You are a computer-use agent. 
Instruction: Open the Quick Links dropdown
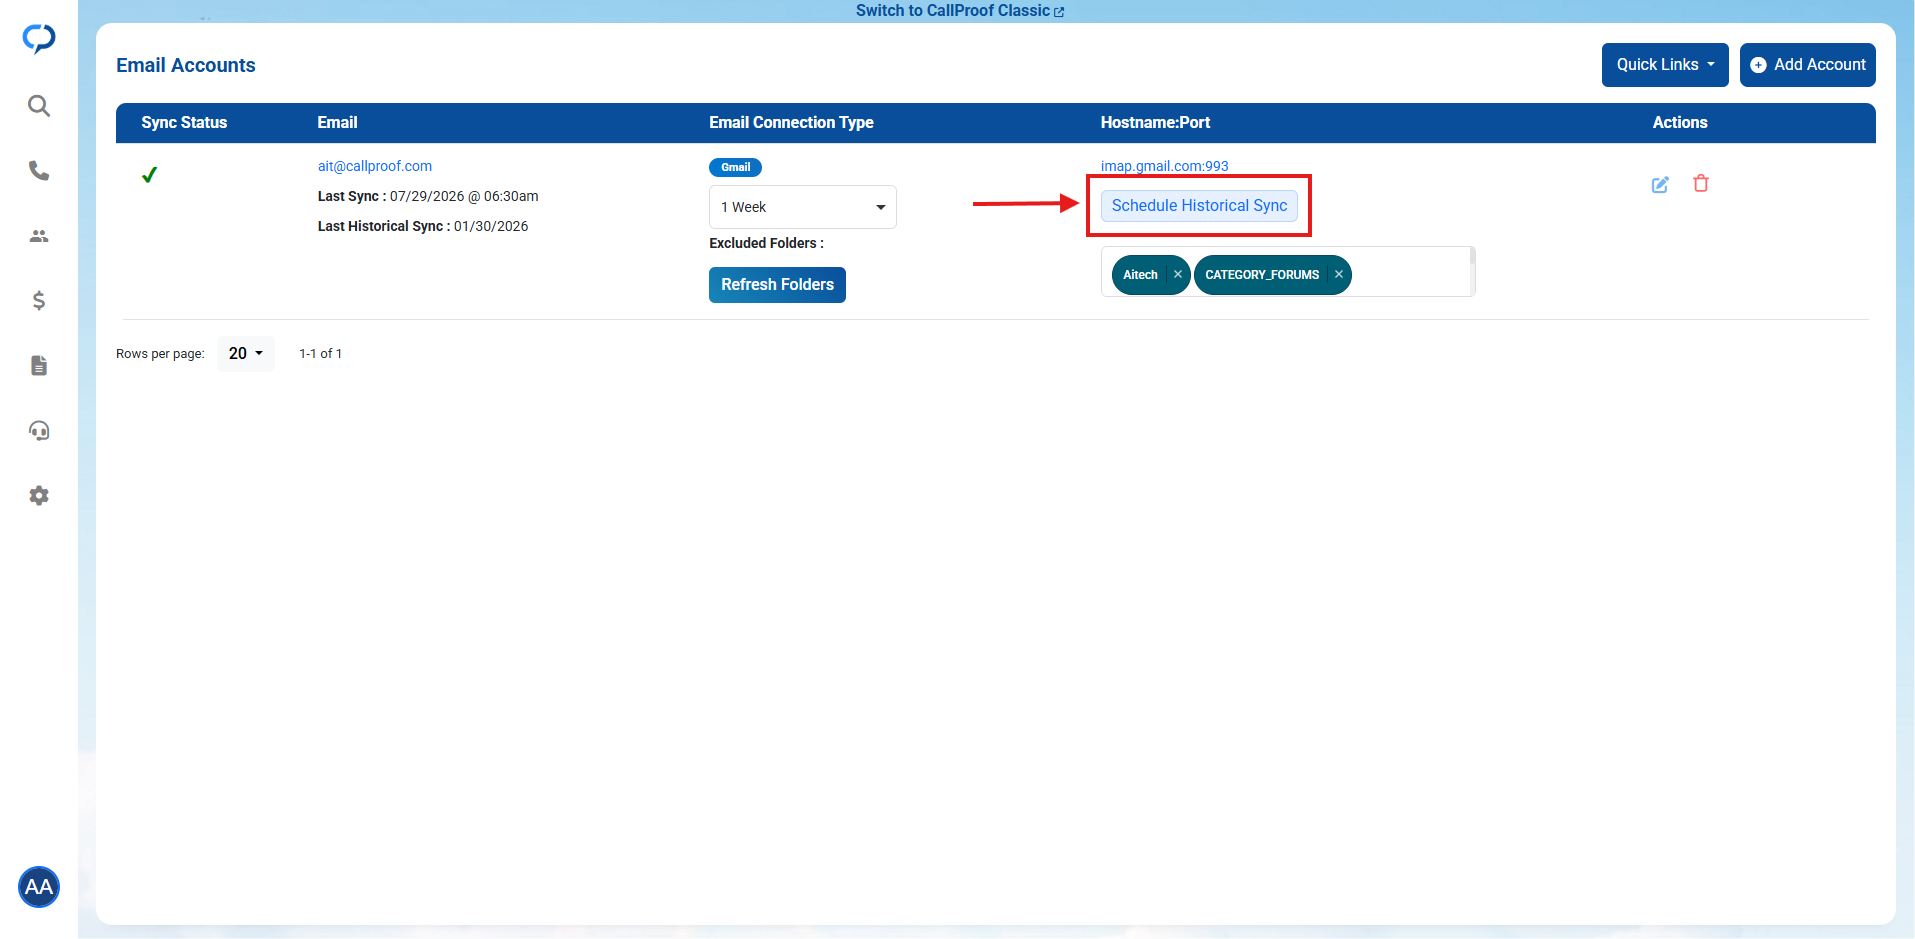[x=1665, y=65]
